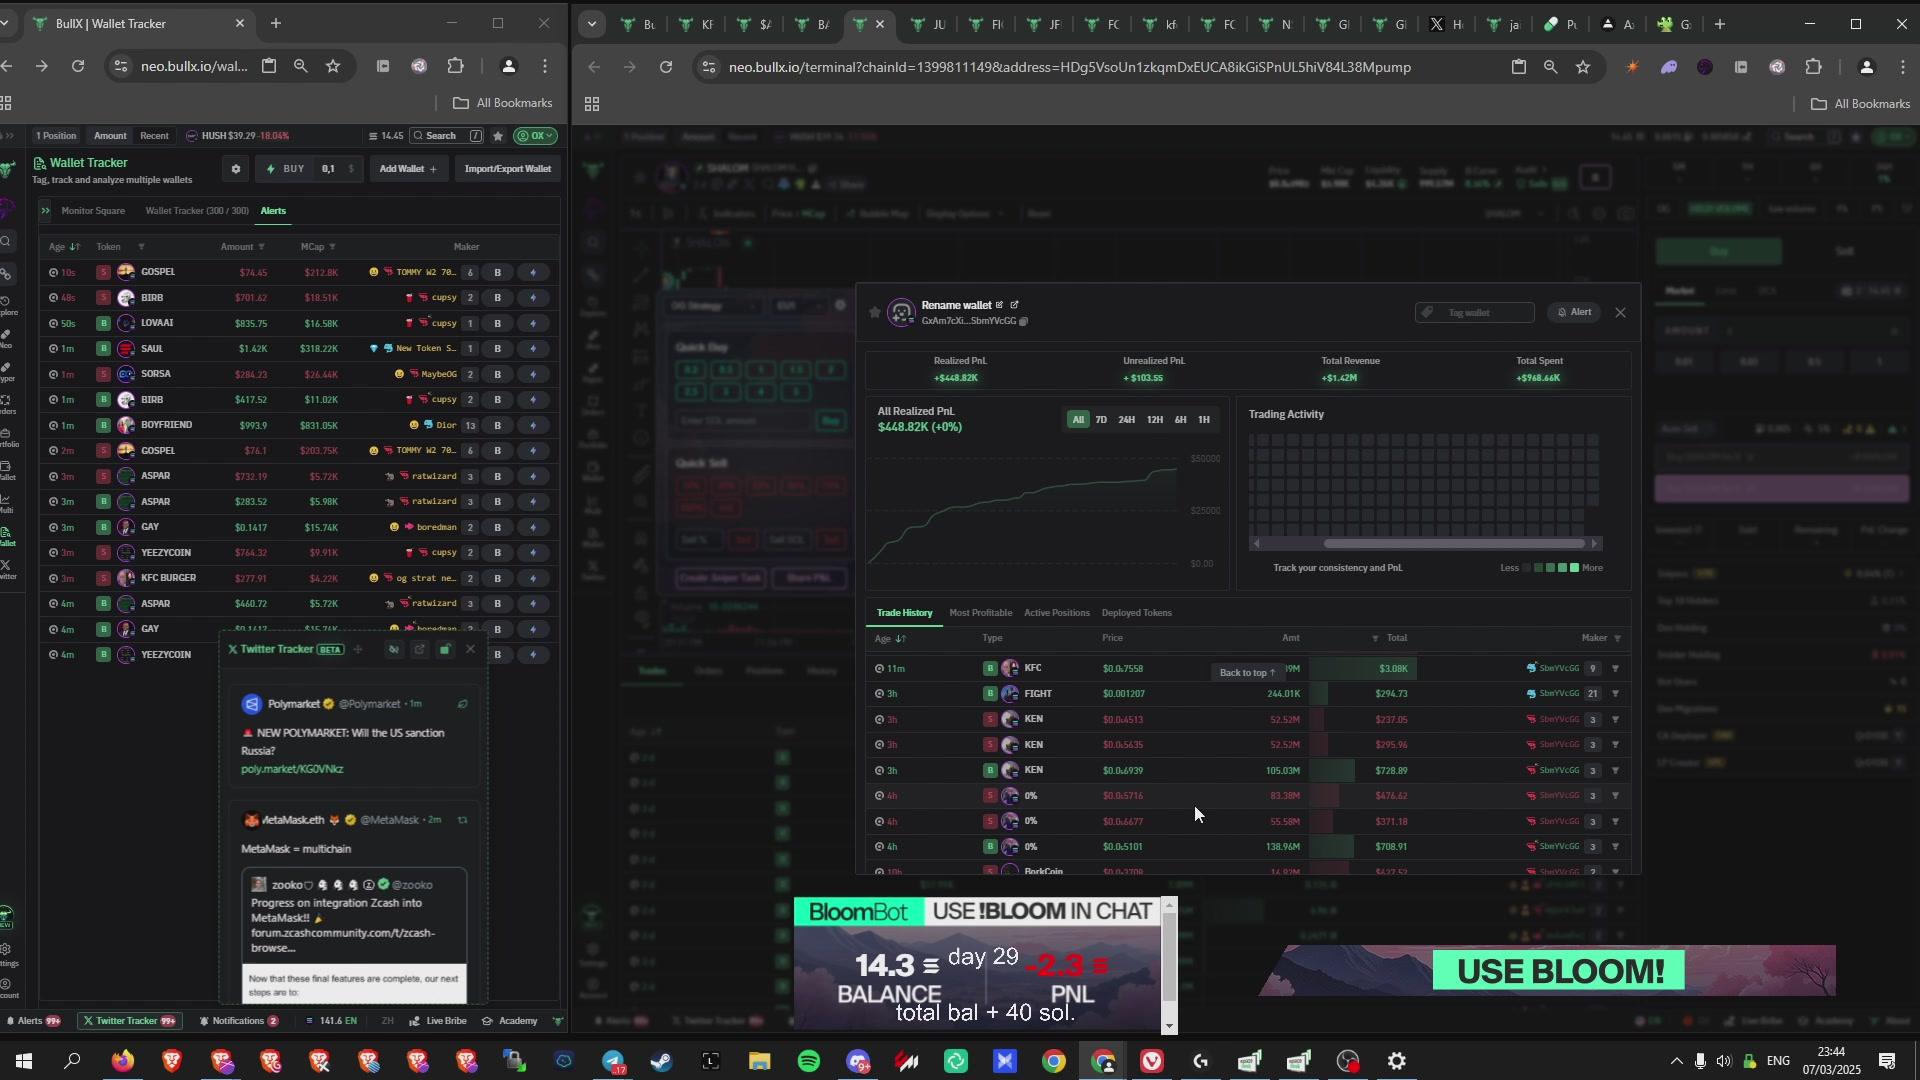Click the edit pencil beside Rename wallet

tap(999, 305)
